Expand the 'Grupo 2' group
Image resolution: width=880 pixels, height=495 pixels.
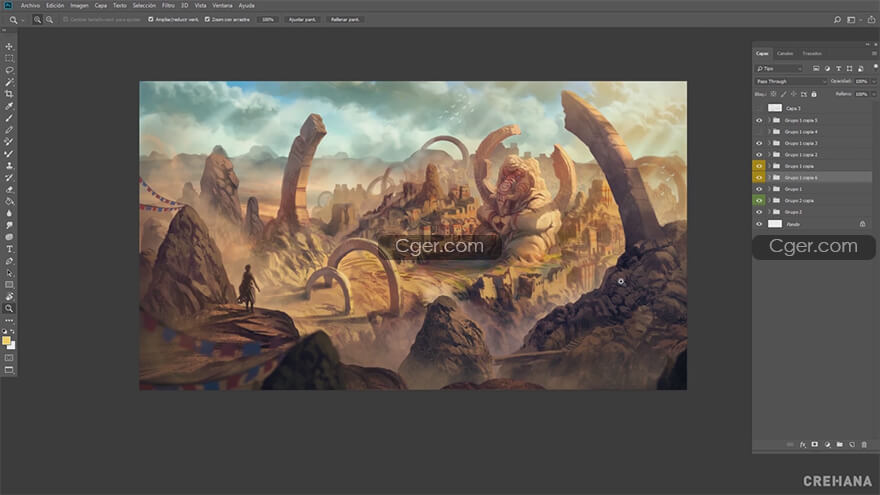coord(769,212)
